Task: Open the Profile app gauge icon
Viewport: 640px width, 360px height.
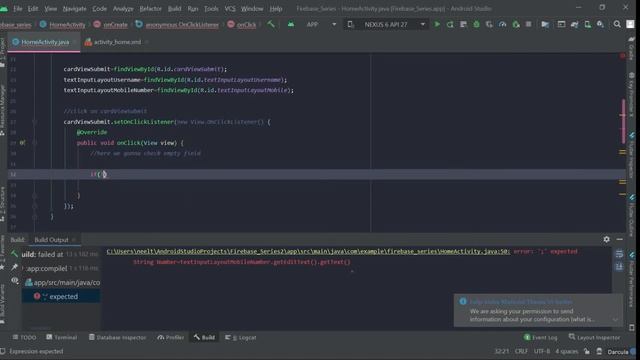Action: coord(502,24)
